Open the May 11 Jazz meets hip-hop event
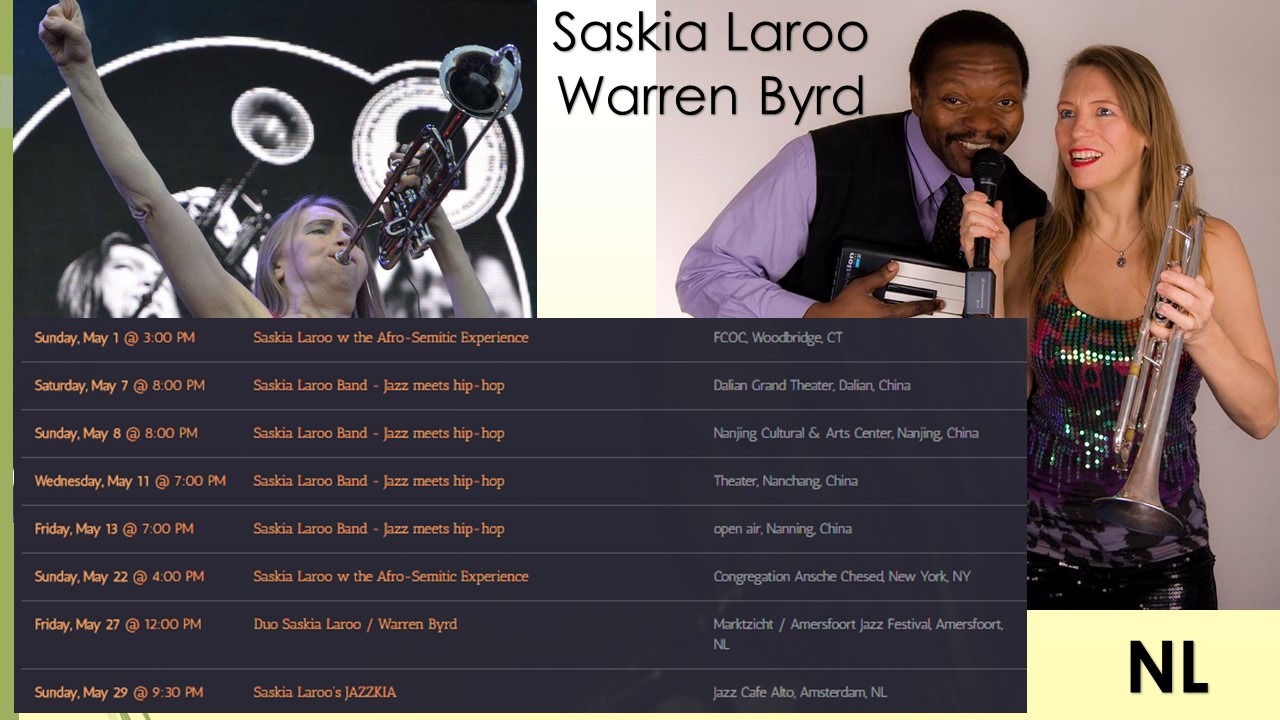This screenshot has height=720, width=1280. pyautogui.click(x=379, y=481)
